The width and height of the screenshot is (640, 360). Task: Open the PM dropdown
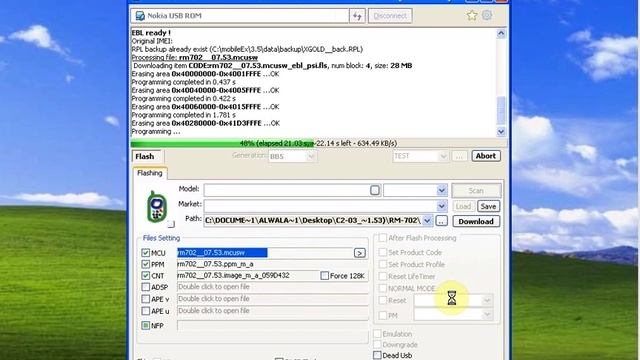coord(487,315)
